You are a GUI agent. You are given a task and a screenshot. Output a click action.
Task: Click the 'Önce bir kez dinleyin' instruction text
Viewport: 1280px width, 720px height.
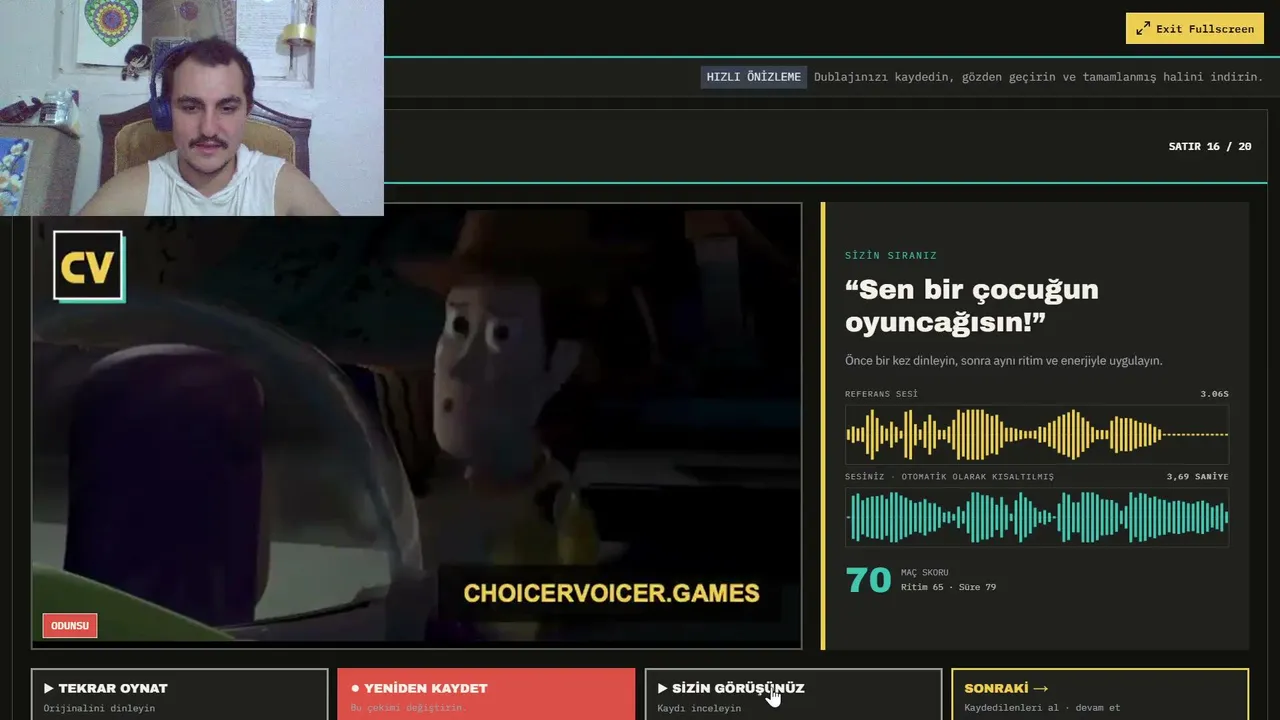pos(1004,361)
